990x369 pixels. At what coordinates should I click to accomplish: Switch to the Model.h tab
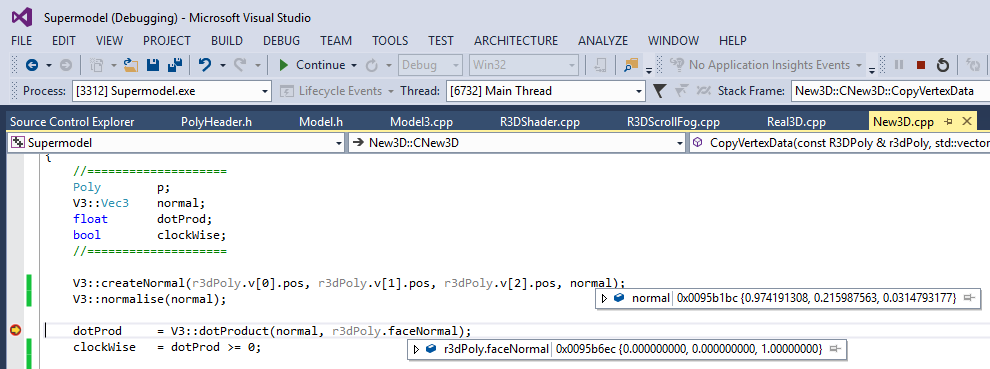click(321, 122)
